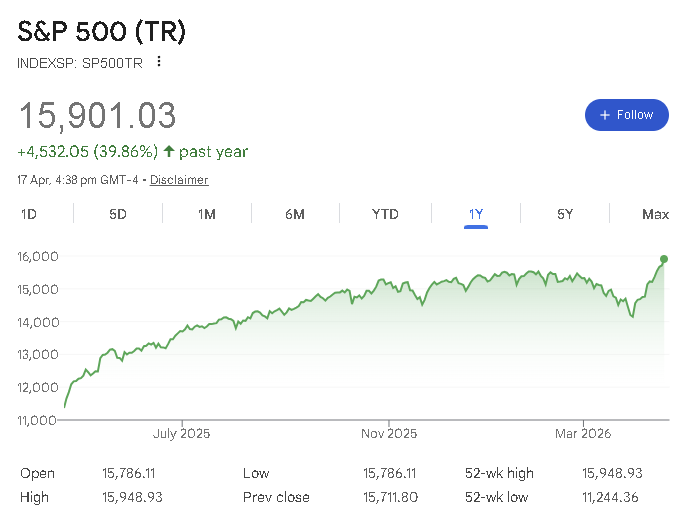Click the Open value 15,786.11
The height and width of the screenshot is (517, 684).
[x=129, y=473]
